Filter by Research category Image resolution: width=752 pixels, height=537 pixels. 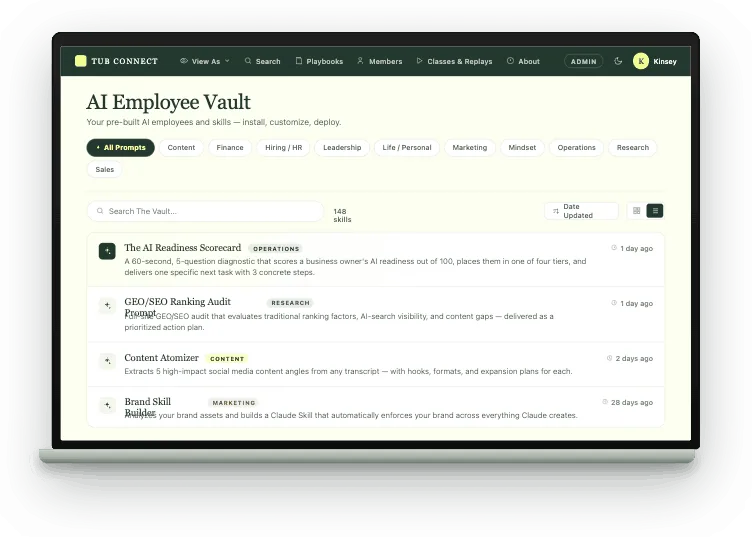point(633,148)
